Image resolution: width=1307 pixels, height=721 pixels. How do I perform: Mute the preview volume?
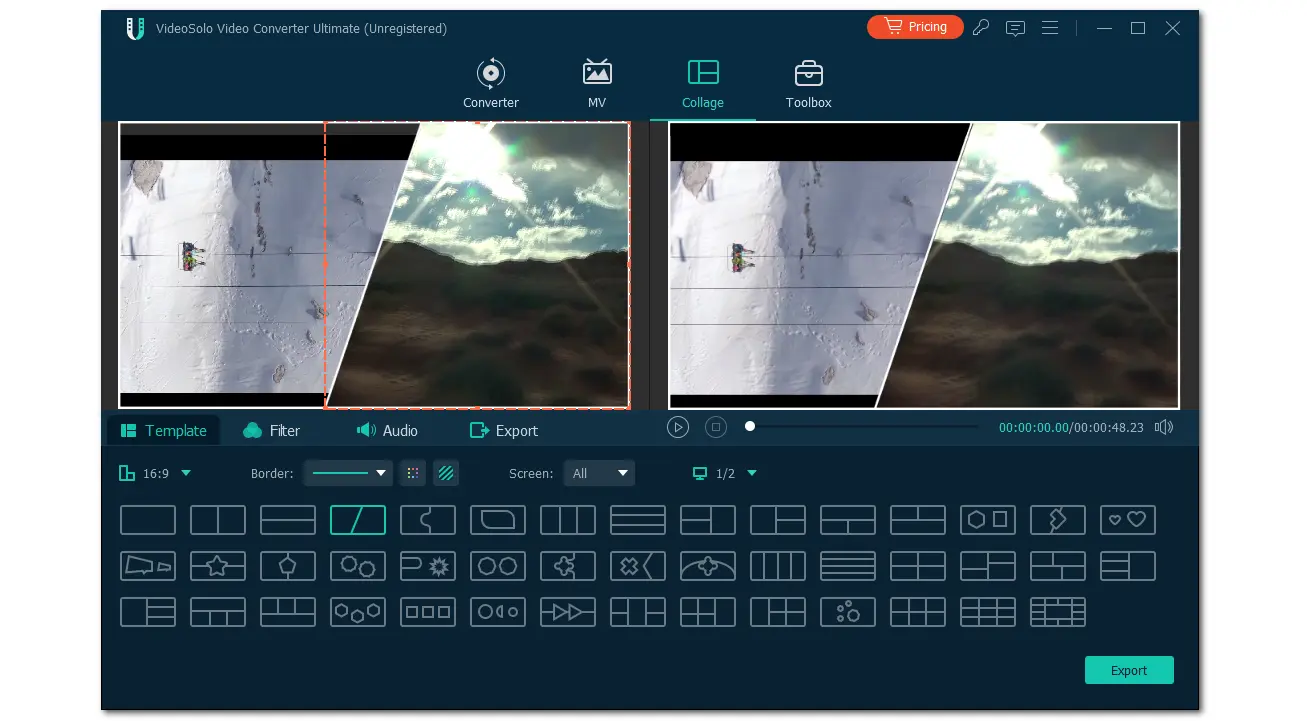point(1164,427)
